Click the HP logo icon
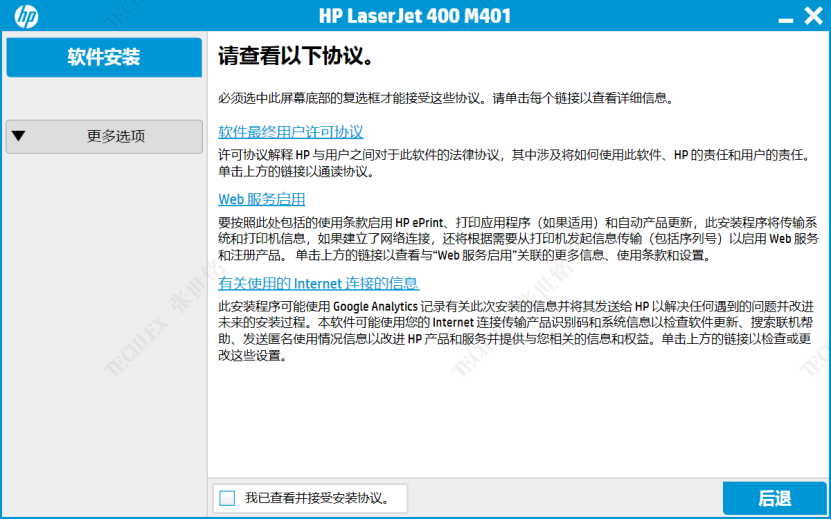The image size is (831, 520). [x=26, y=16]
